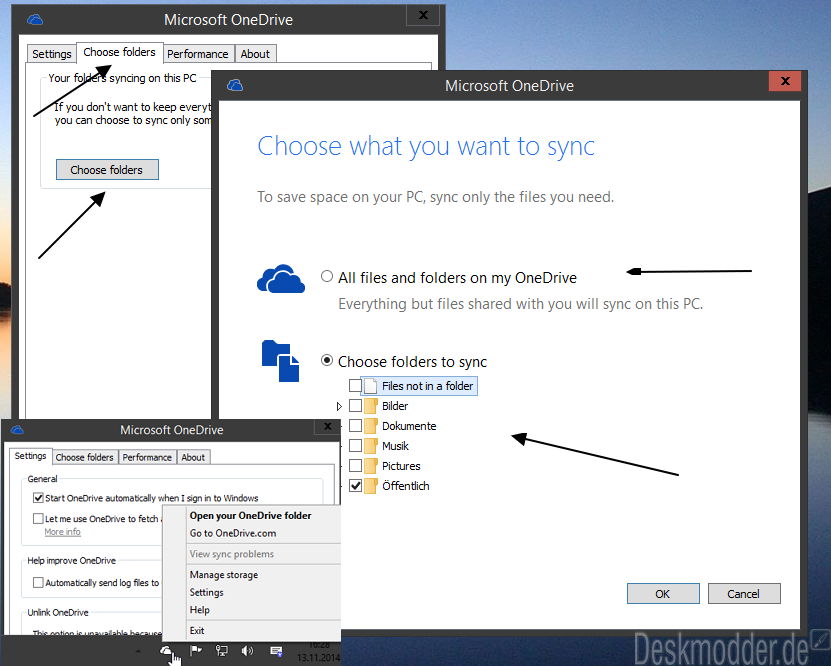
Task: Click the Pictures folder label
Action: pos(401,466)
